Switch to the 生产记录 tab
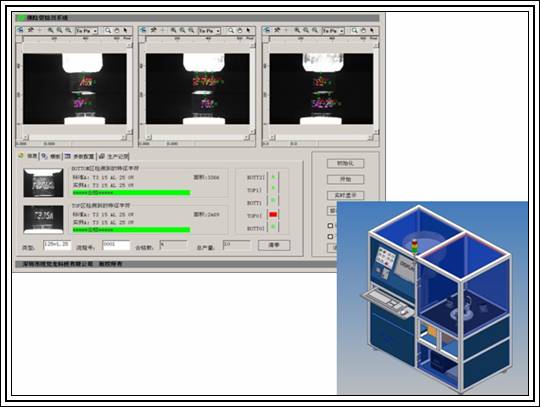This screenshot has height=407, width=540. pos(114,156)
